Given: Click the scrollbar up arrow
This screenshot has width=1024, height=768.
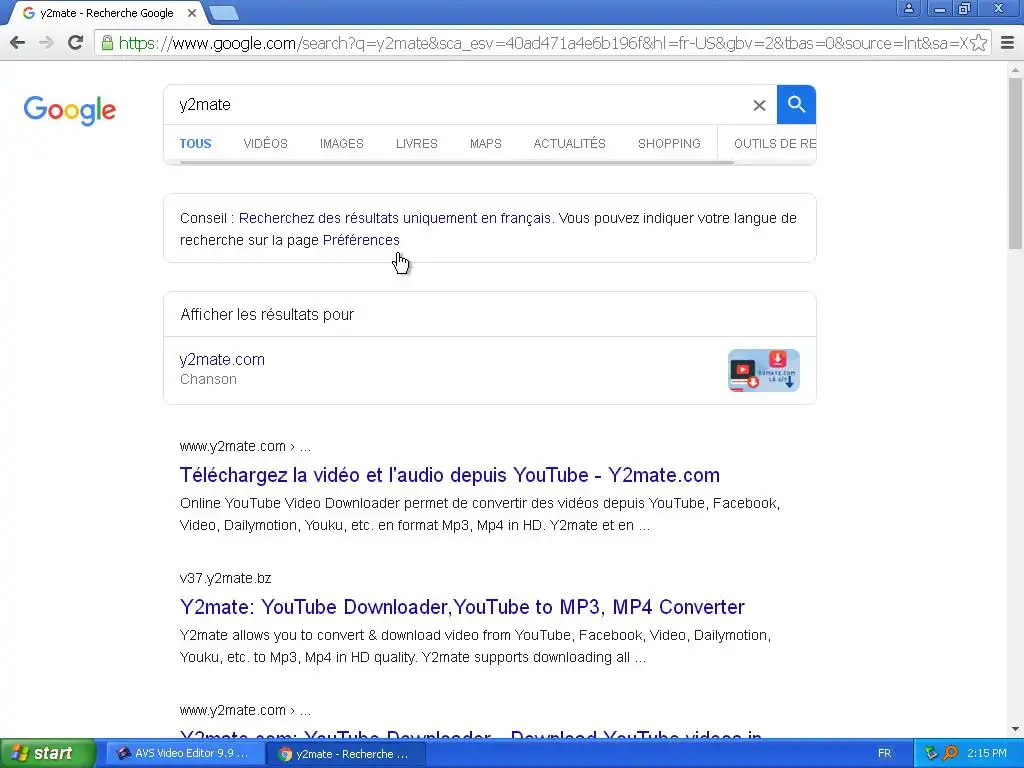Looking at the screenshot, I should tap(1015, 69).
